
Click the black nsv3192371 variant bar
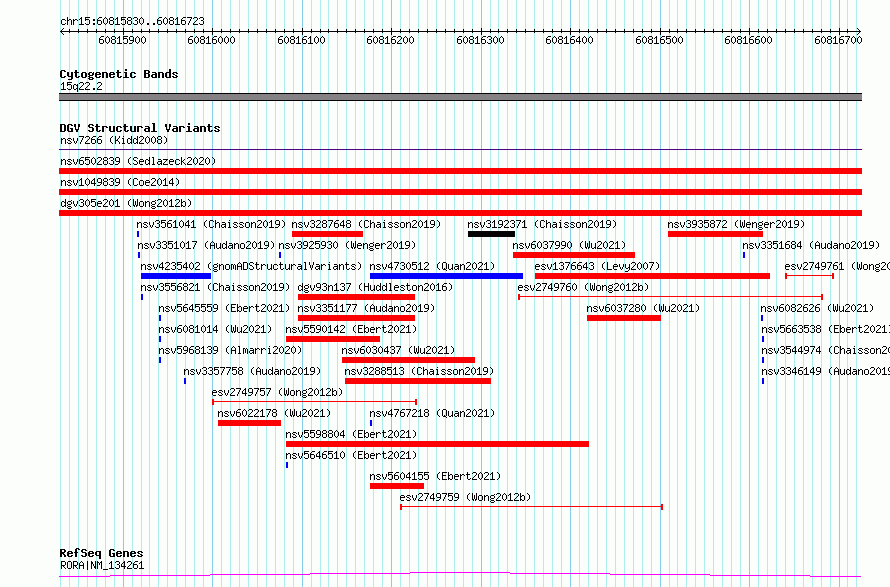tap(492, 234)
